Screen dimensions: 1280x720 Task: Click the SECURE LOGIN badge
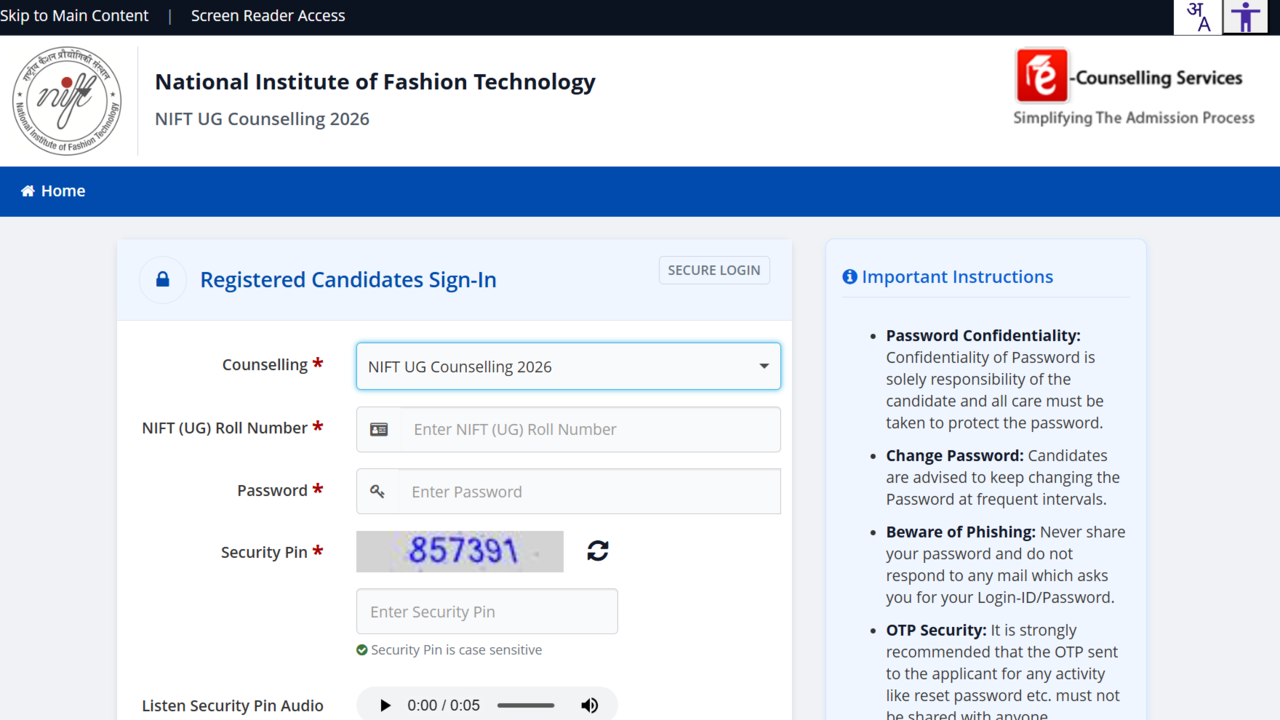pyautogui.click(x=714, y=270)
